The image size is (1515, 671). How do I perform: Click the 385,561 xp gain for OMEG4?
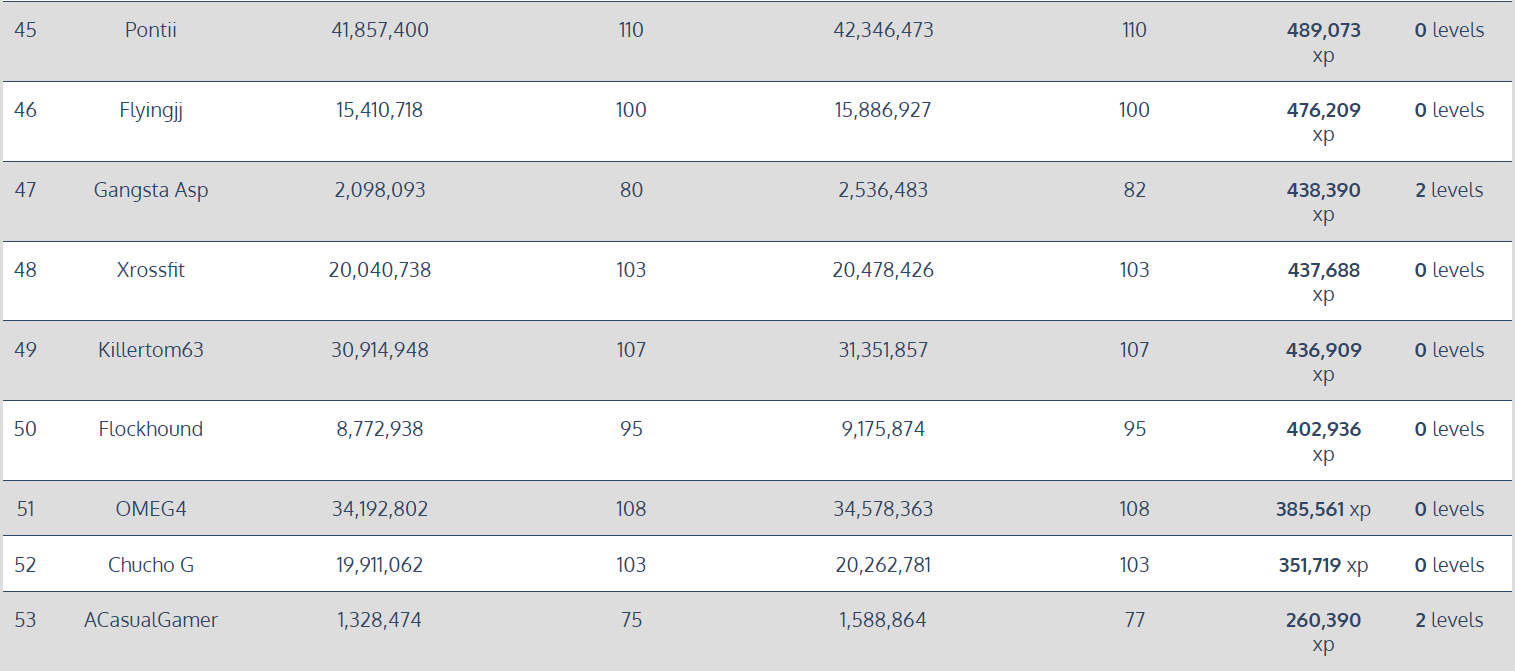point(1322,509)
